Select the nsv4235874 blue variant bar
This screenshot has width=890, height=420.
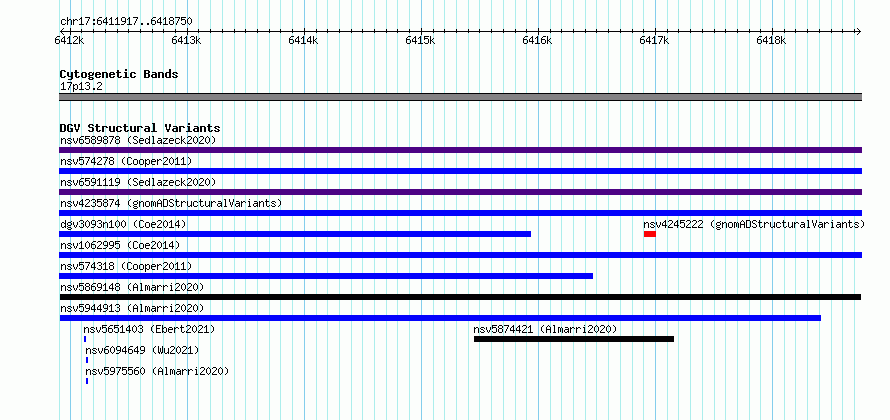tap(460, 213)
